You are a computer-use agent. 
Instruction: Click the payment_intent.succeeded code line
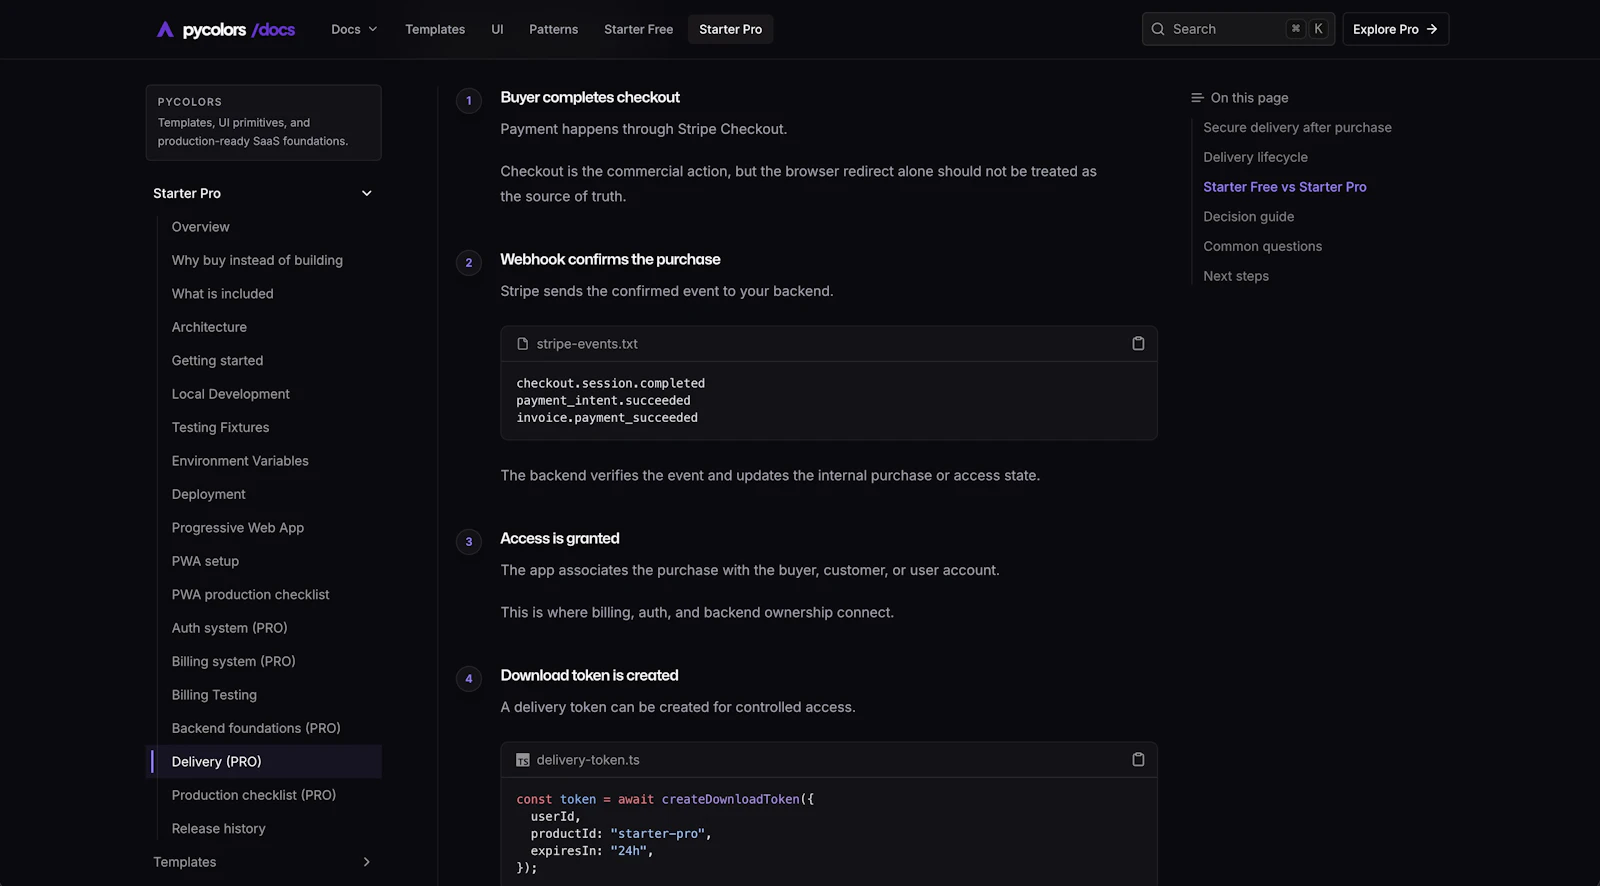(x=603, y=400)
